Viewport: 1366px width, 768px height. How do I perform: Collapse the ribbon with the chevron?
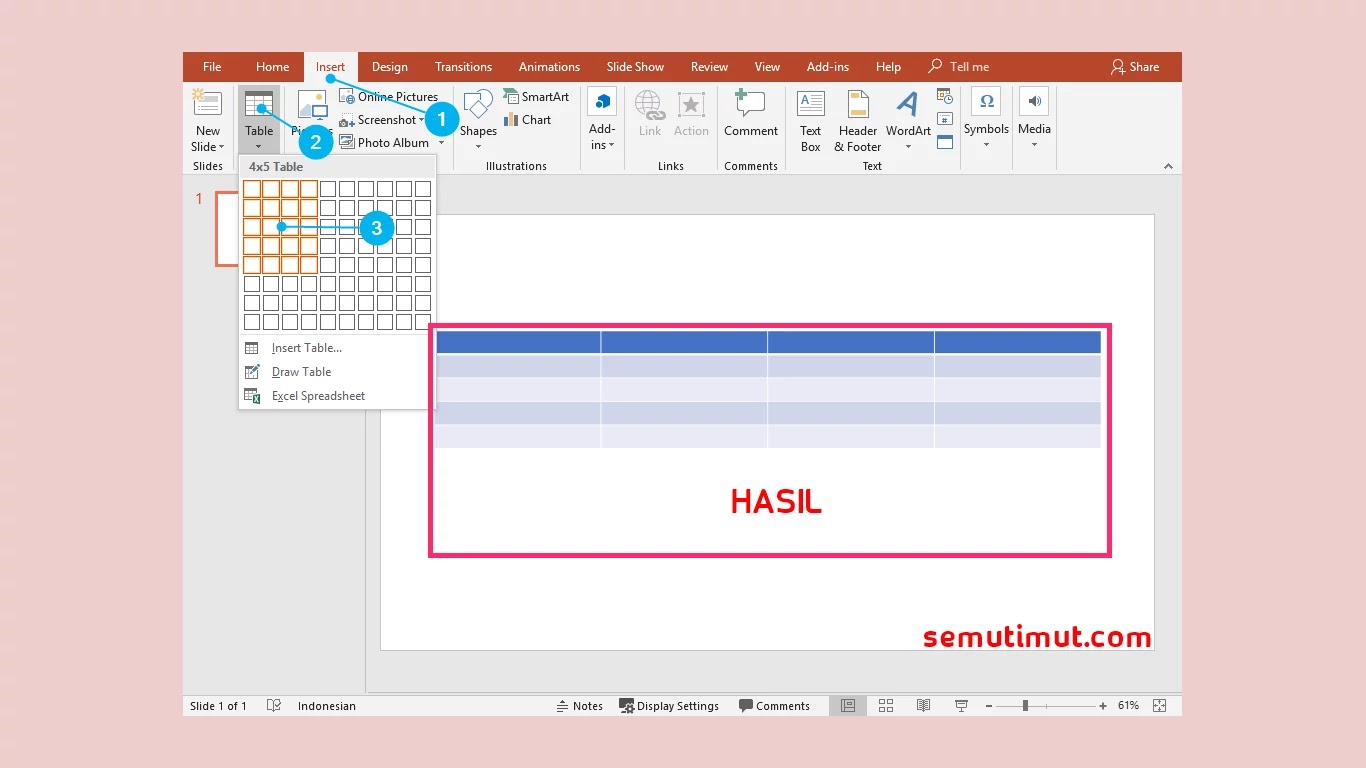(x=1168, y=166)
